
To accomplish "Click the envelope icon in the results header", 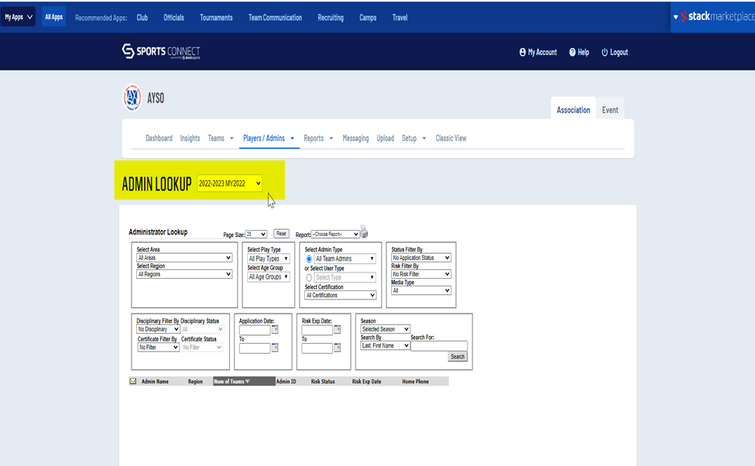I will click(133, 381).
